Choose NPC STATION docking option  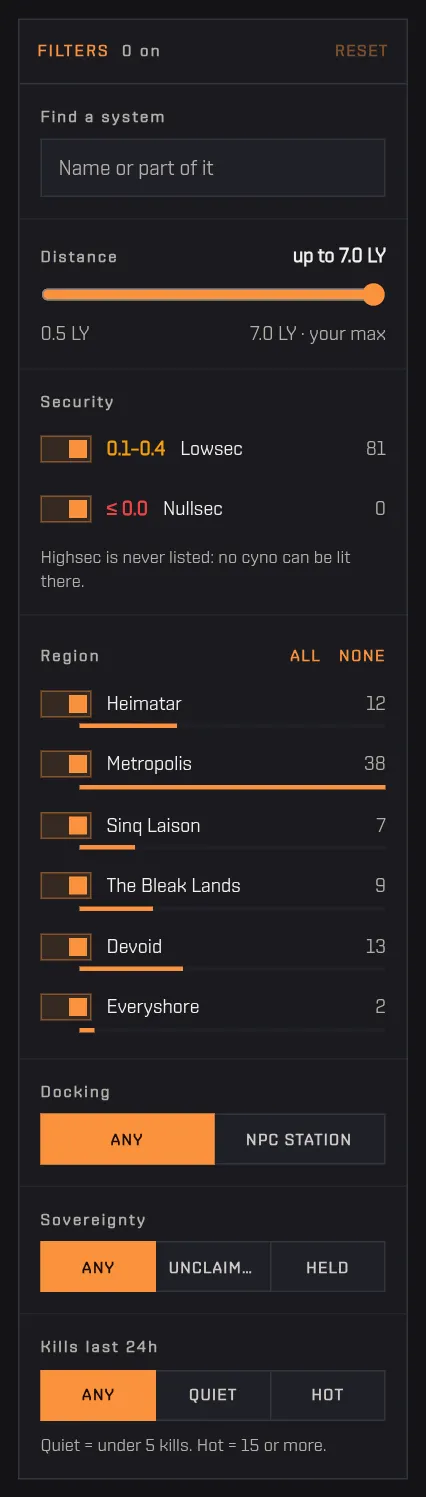tap(300, 1139)
